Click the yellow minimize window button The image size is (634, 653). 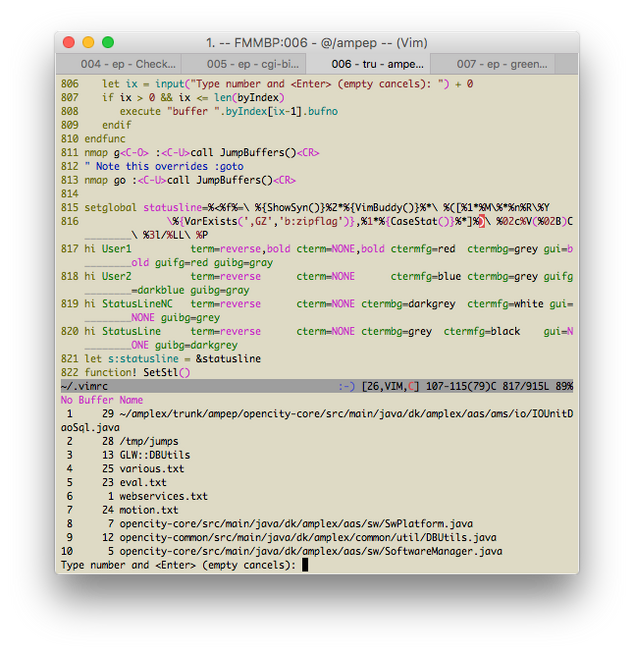point(88,42)
